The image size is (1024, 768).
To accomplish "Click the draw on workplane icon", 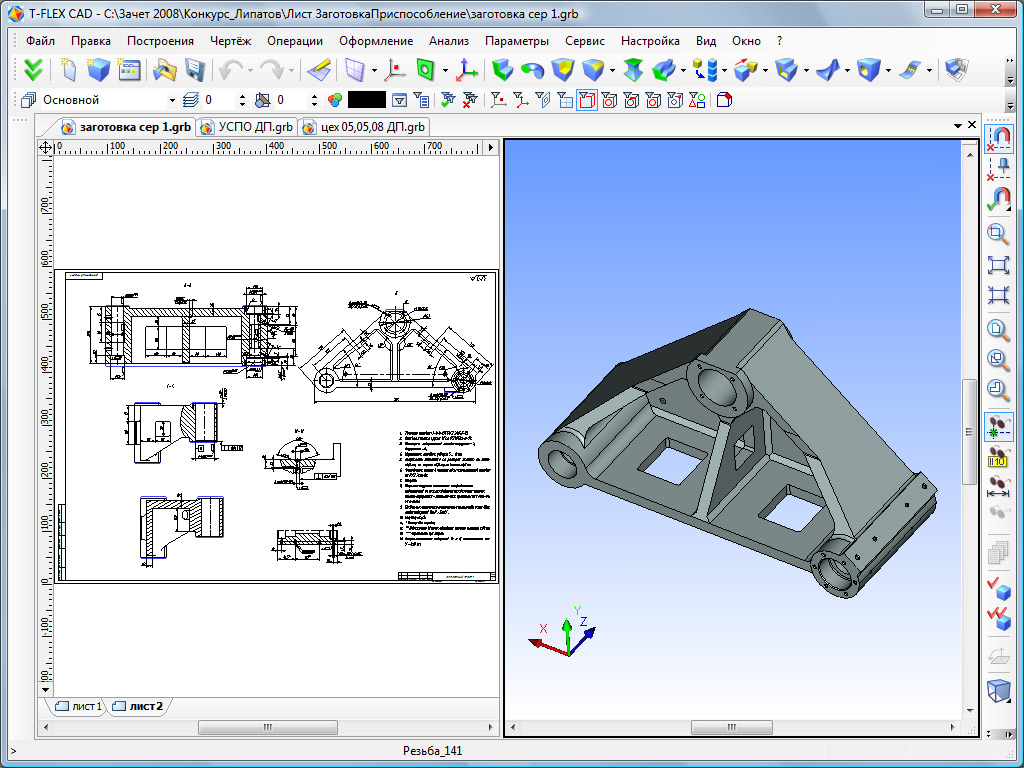I will (319, 70).
